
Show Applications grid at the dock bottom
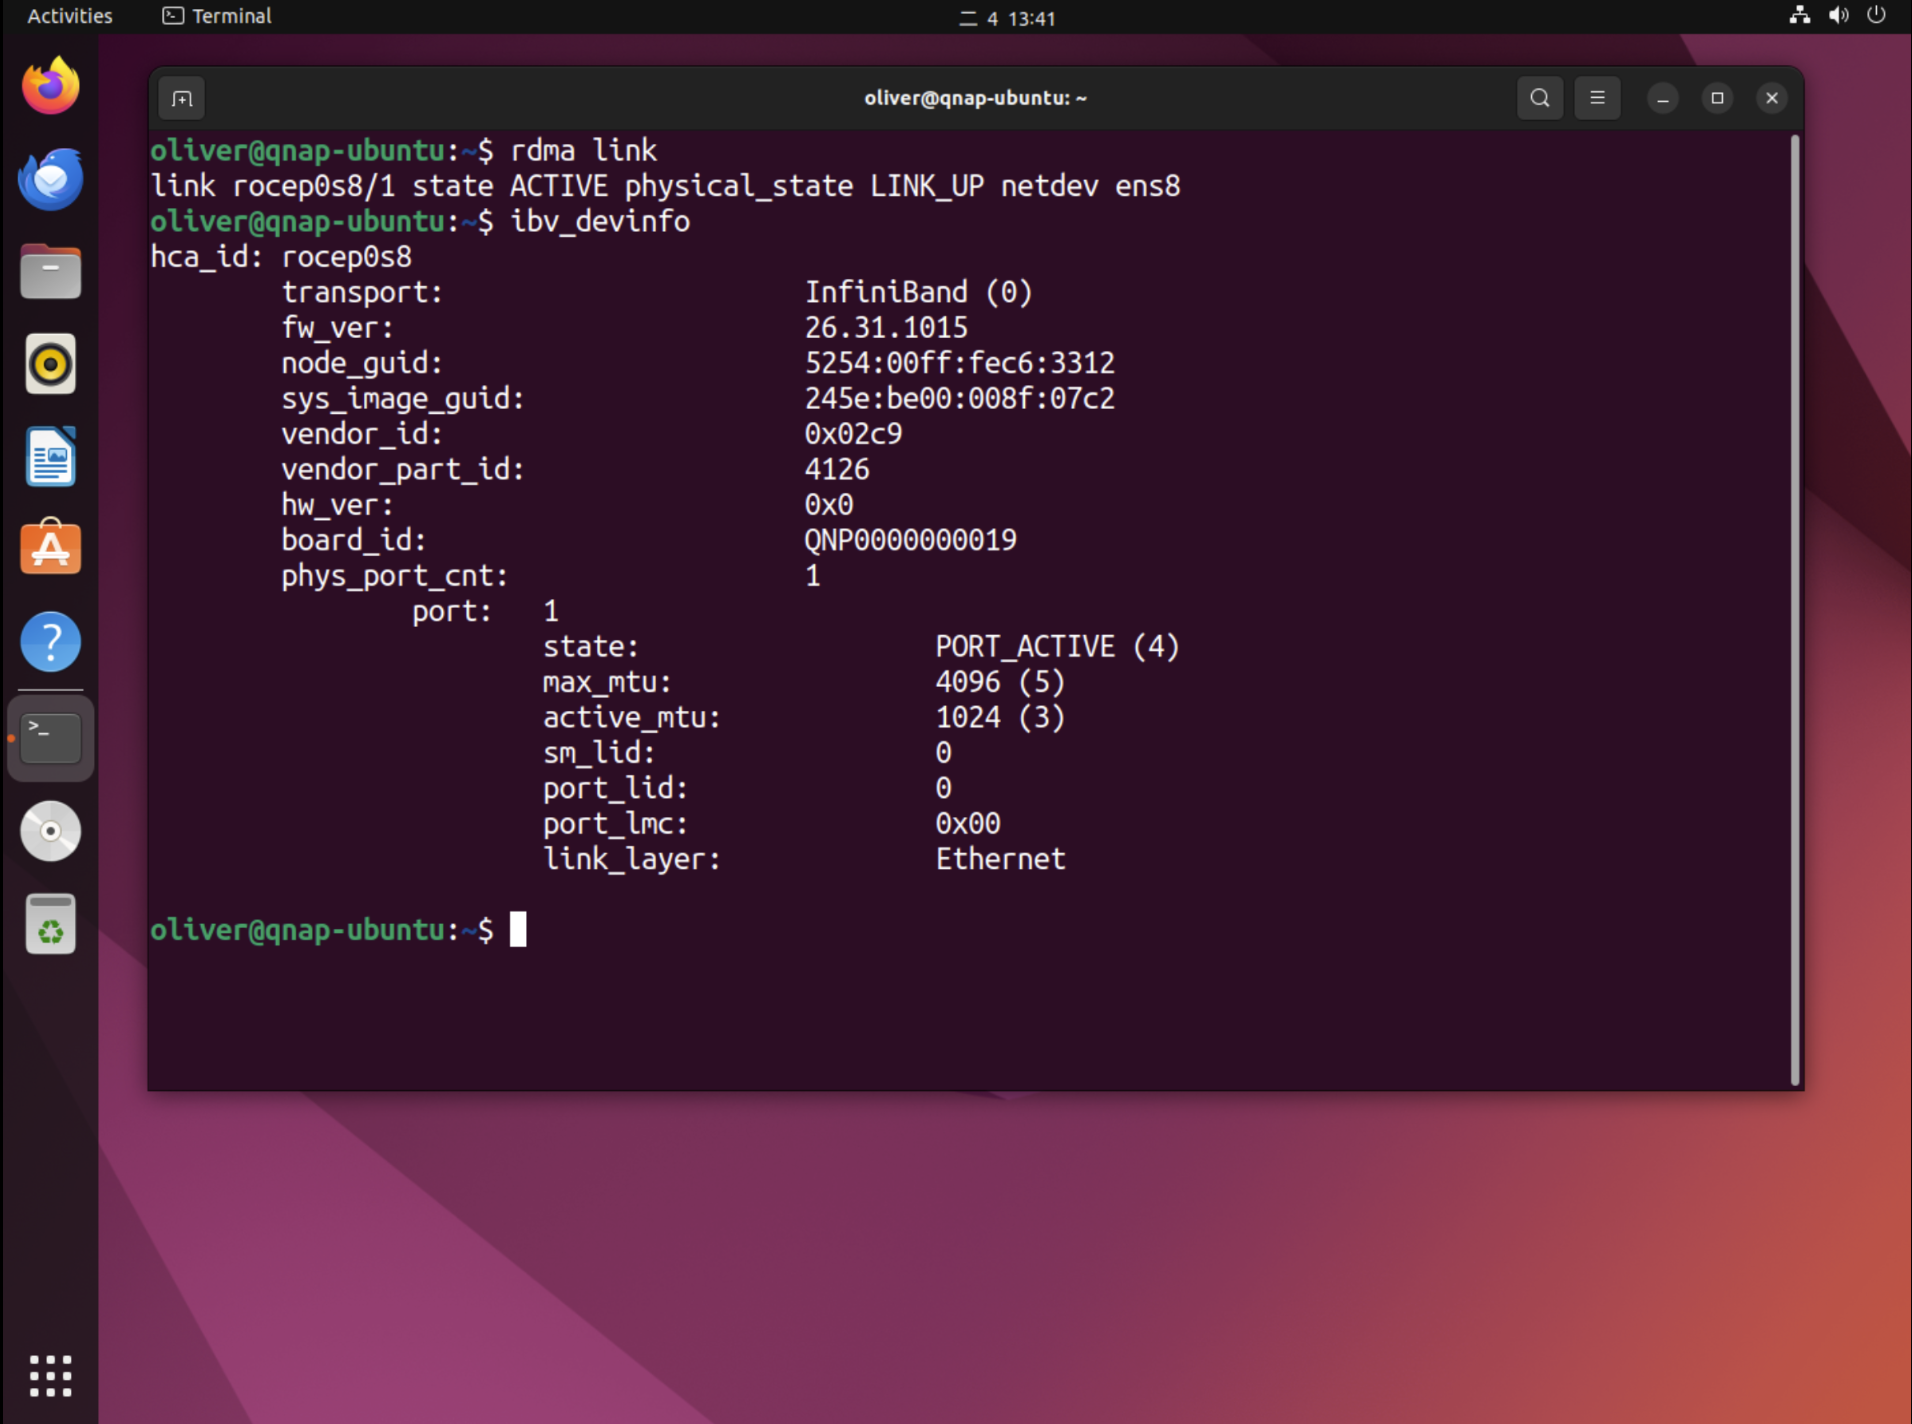(50, 1376)
